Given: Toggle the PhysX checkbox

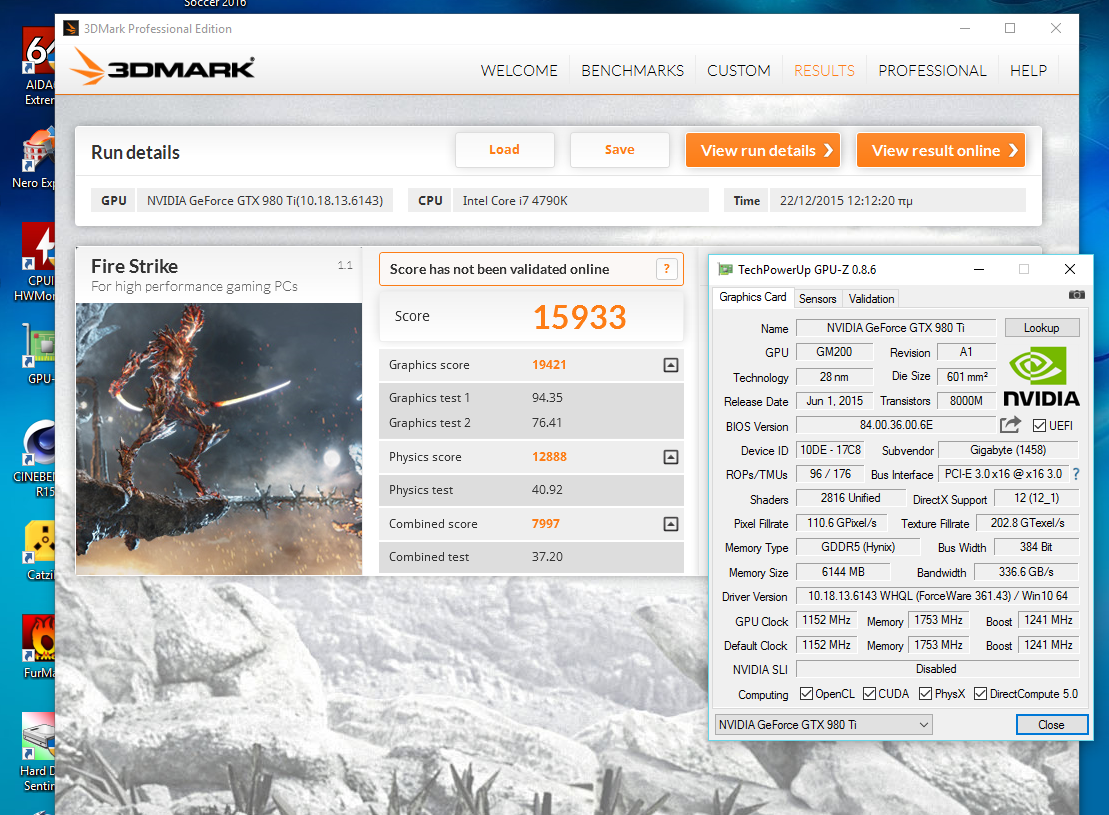Looking at the screenshot, I should pos(925,693).
